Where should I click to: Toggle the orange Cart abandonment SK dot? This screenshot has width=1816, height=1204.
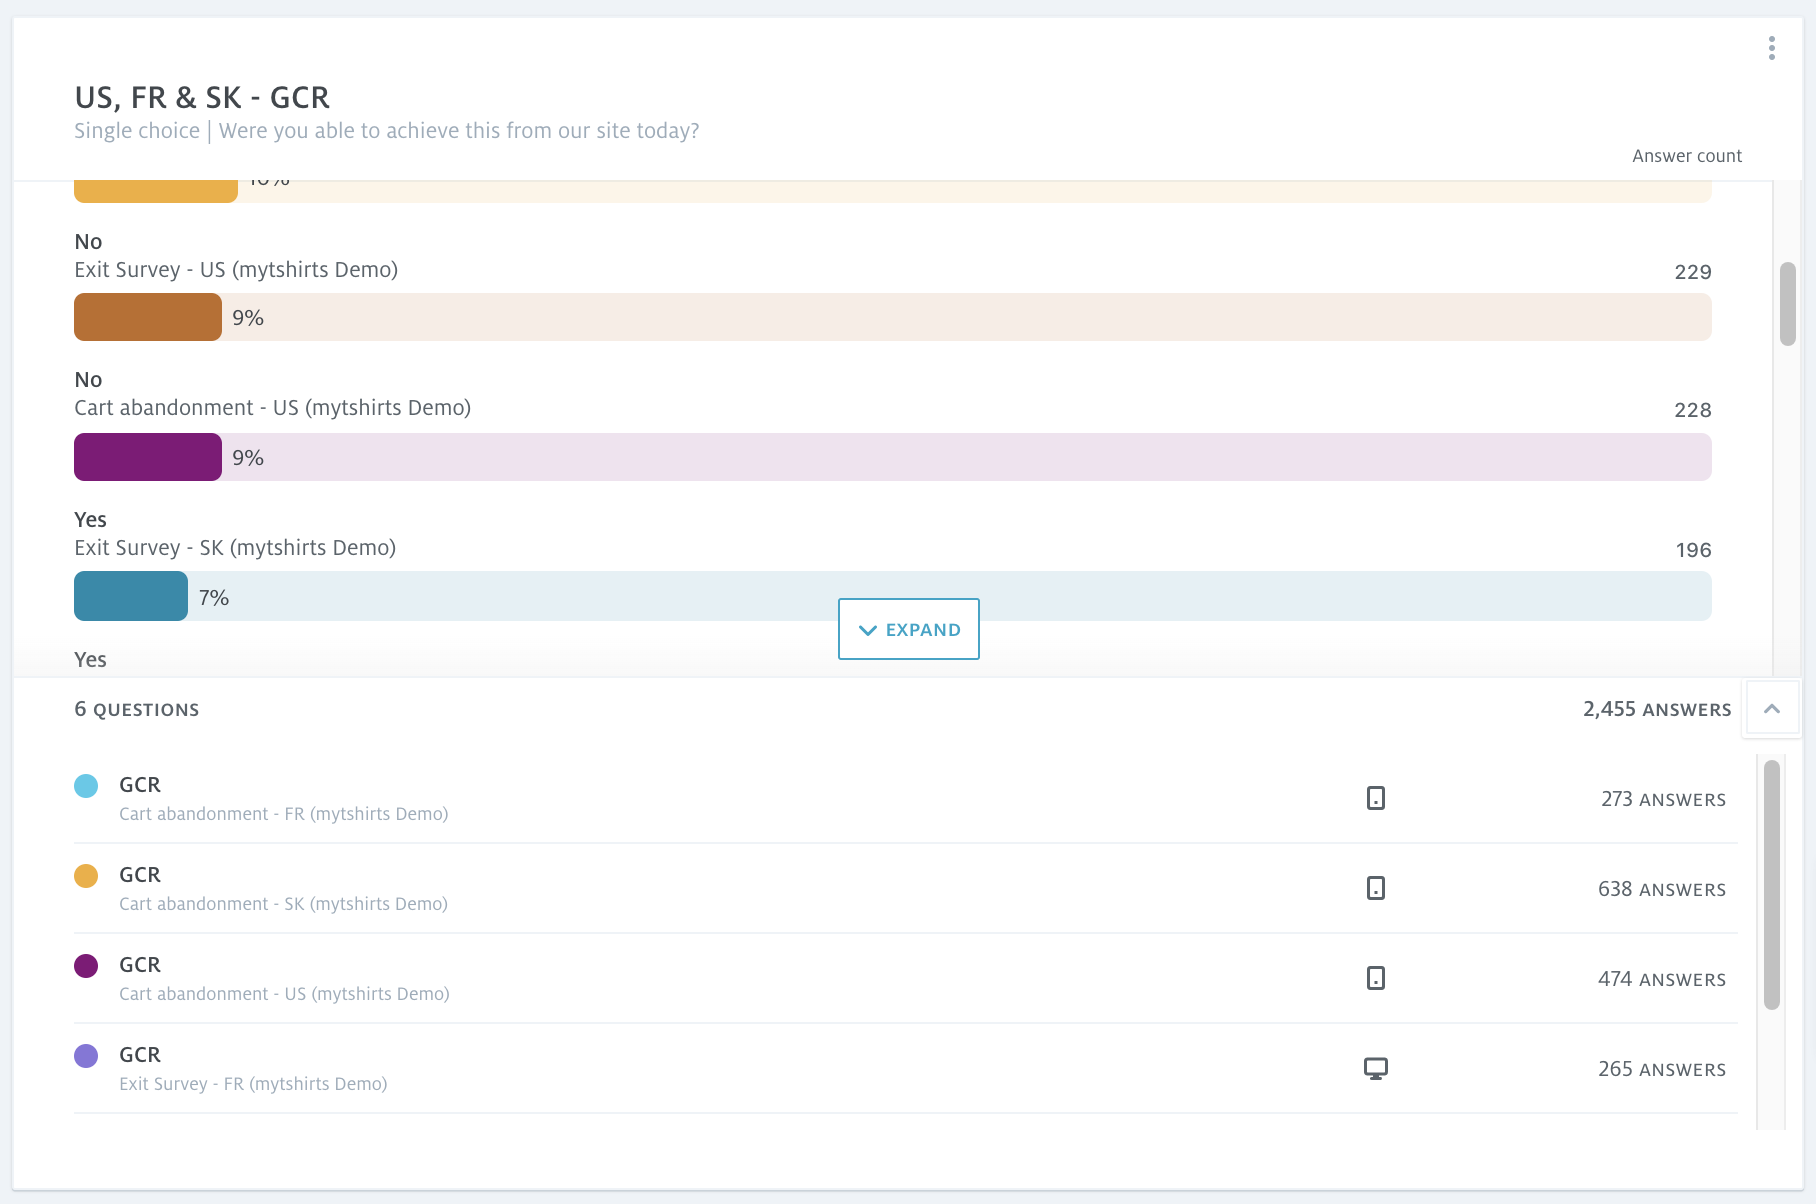(86, 876)
